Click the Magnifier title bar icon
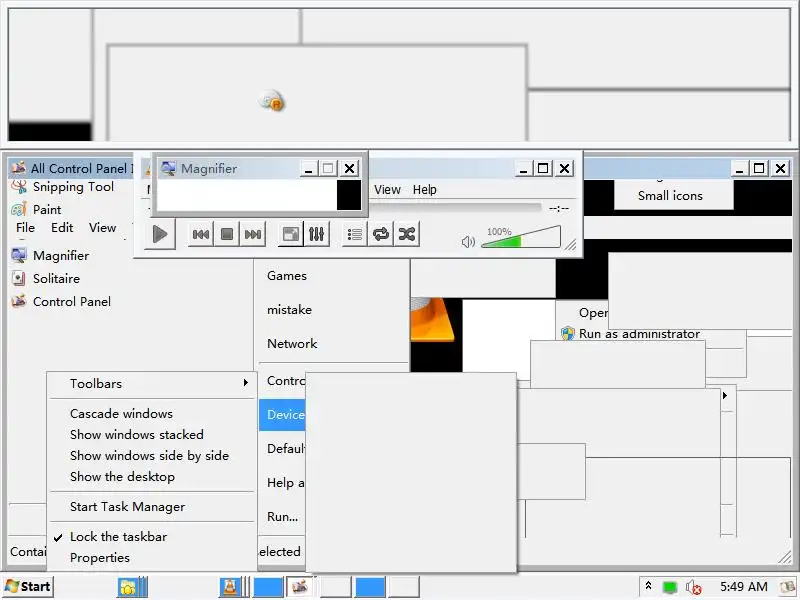Viewport: 800px width, 600px height. [168, 168]
